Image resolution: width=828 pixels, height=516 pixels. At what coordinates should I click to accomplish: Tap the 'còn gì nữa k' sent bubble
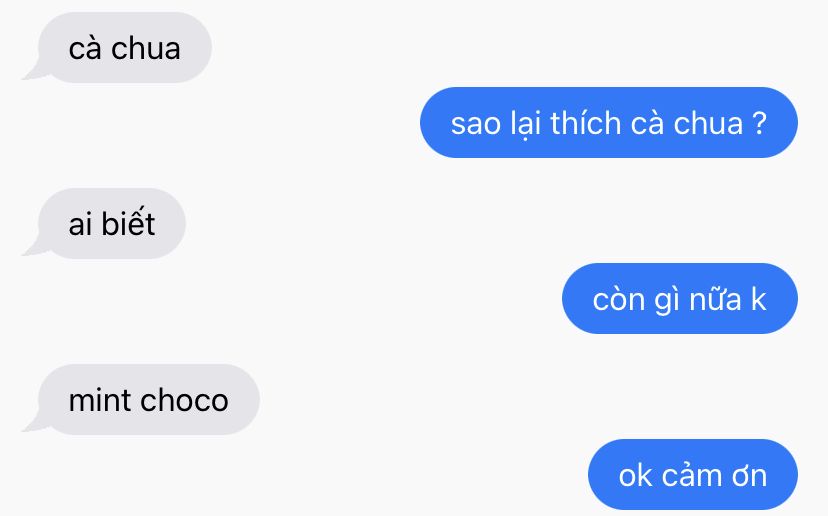tap(680, 298)
